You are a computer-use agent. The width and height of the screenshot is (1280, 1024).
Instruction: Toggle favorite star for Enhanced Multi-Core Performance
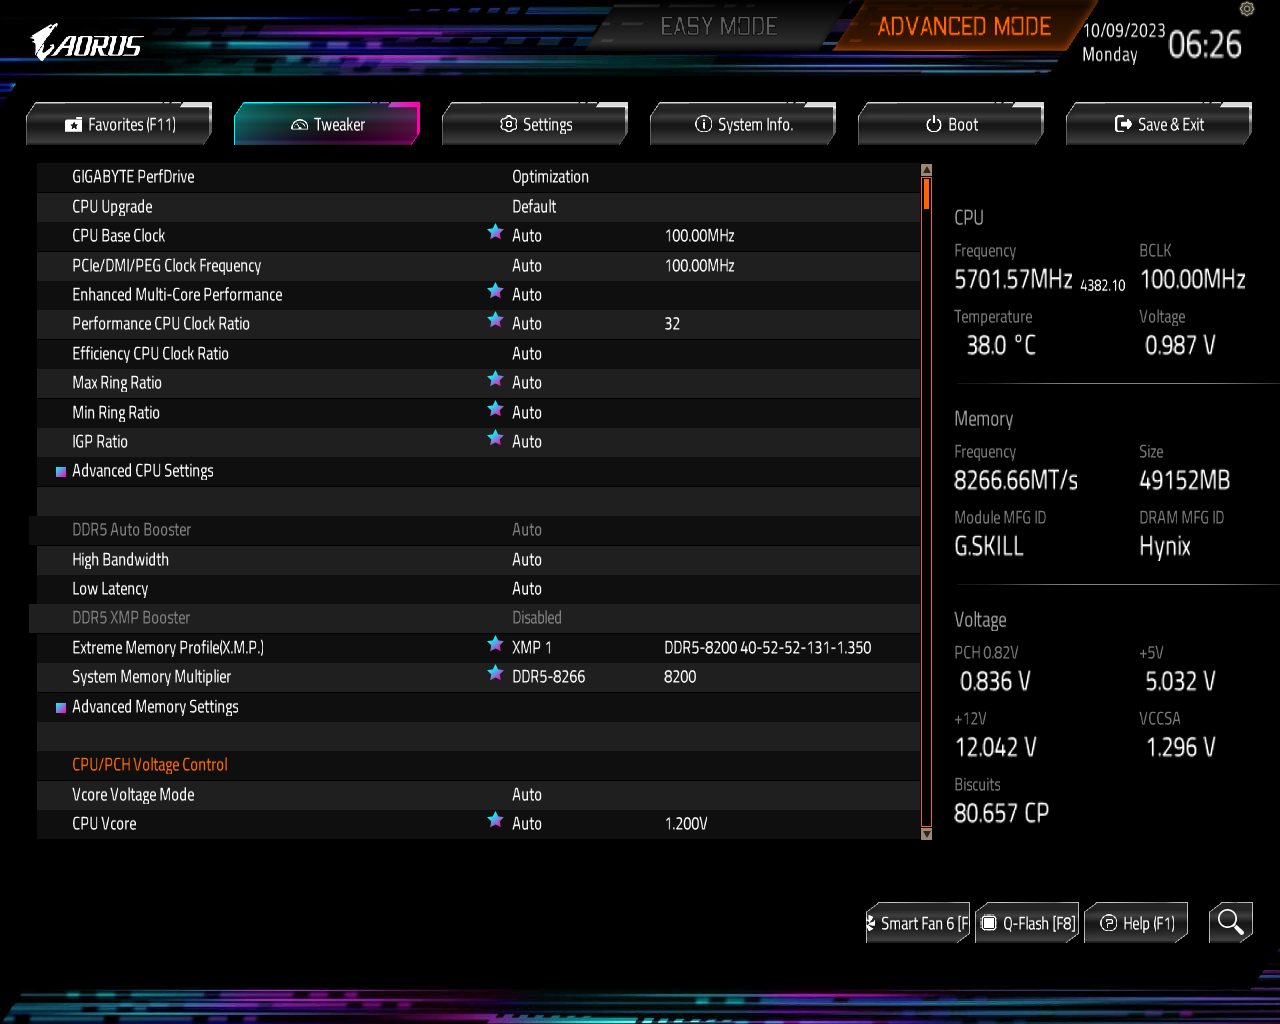point(495,291)
